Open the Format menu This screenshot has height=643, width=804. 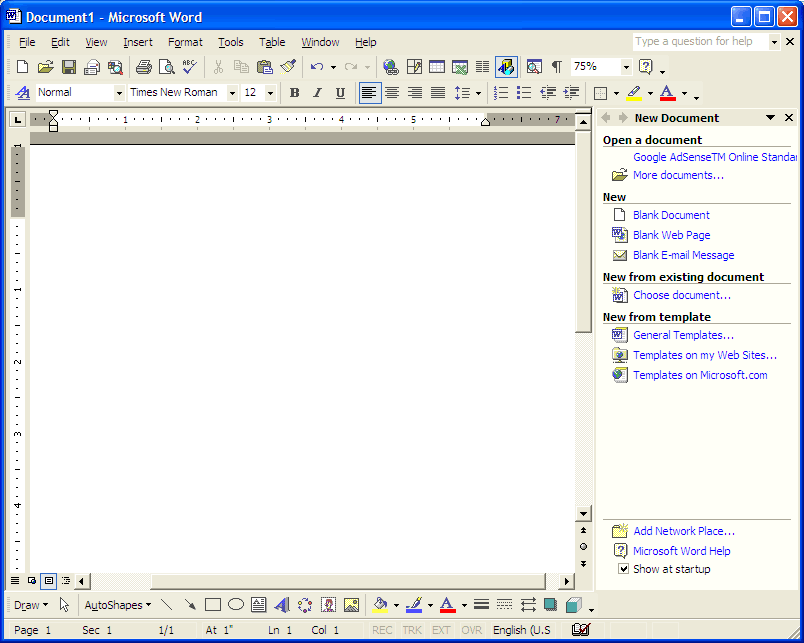185,42
